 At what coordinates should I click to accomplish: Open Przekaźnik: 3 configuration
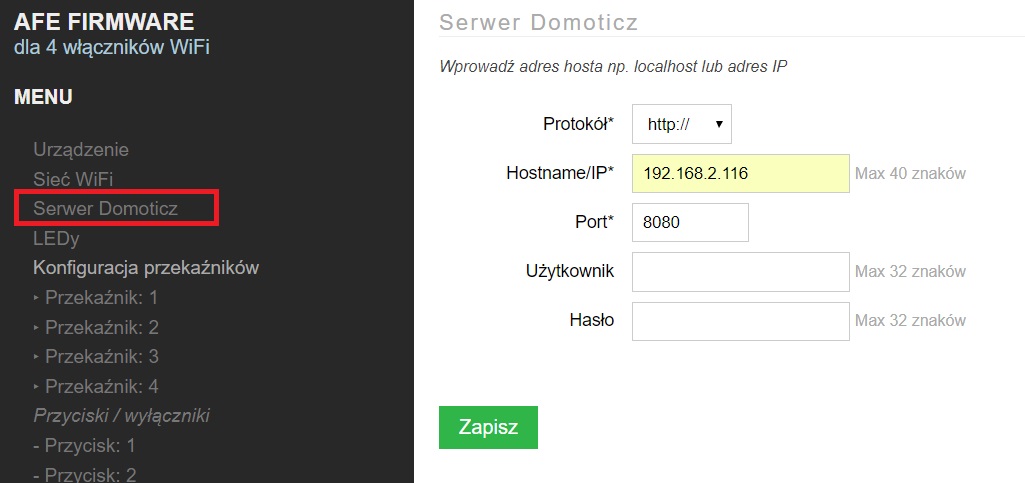[101, 357]
